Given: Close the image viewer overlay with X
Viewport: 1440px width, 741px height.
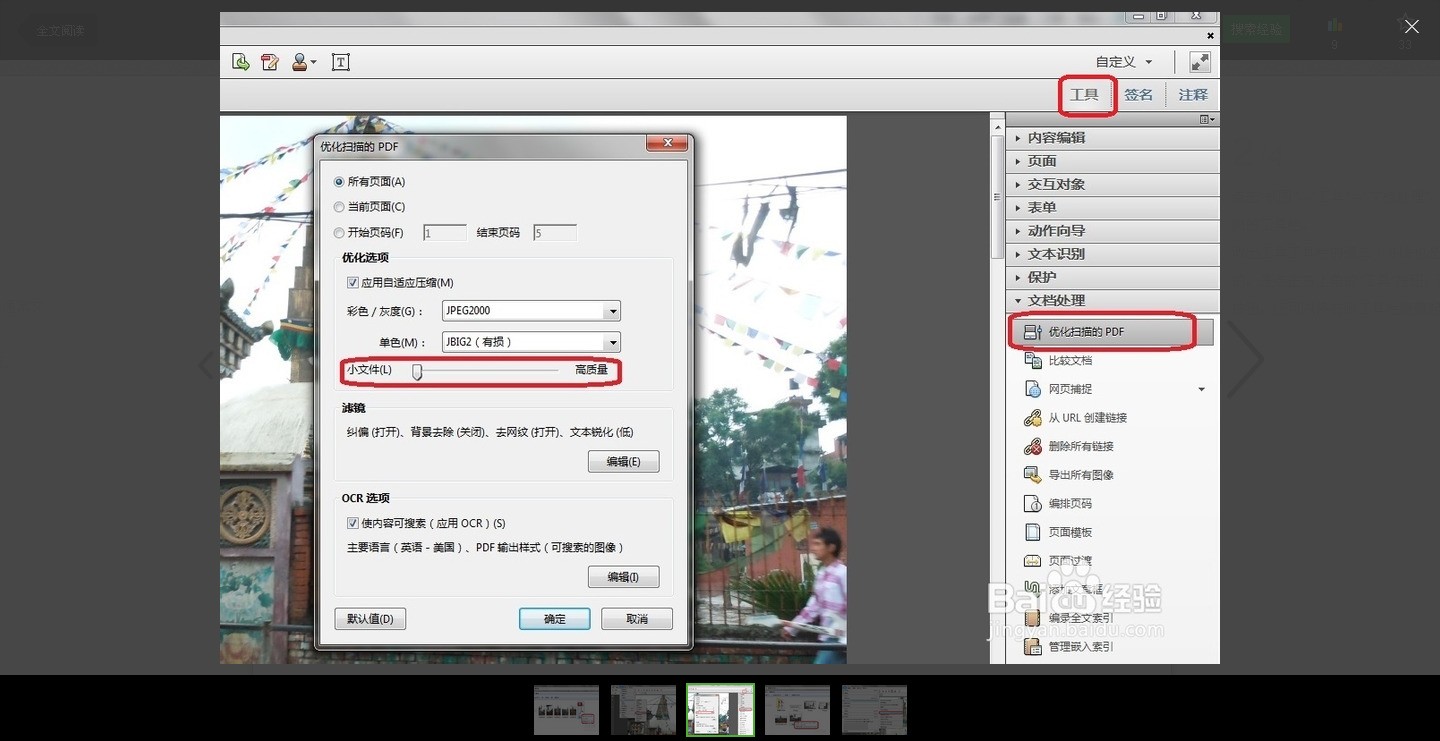Looking at the screenshot, I should pos(1411,26).
